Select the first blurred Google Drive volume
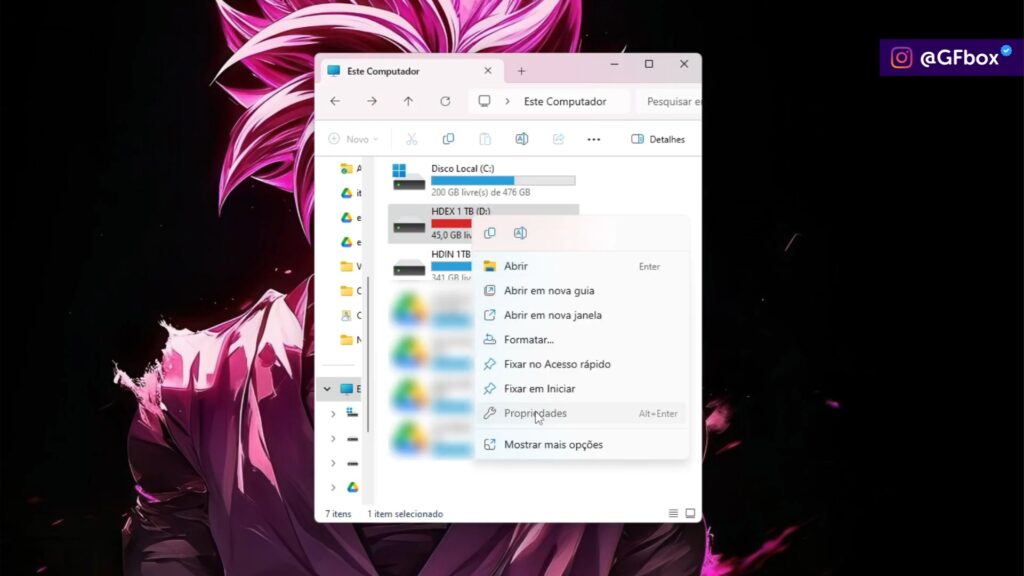 (432, 309)
